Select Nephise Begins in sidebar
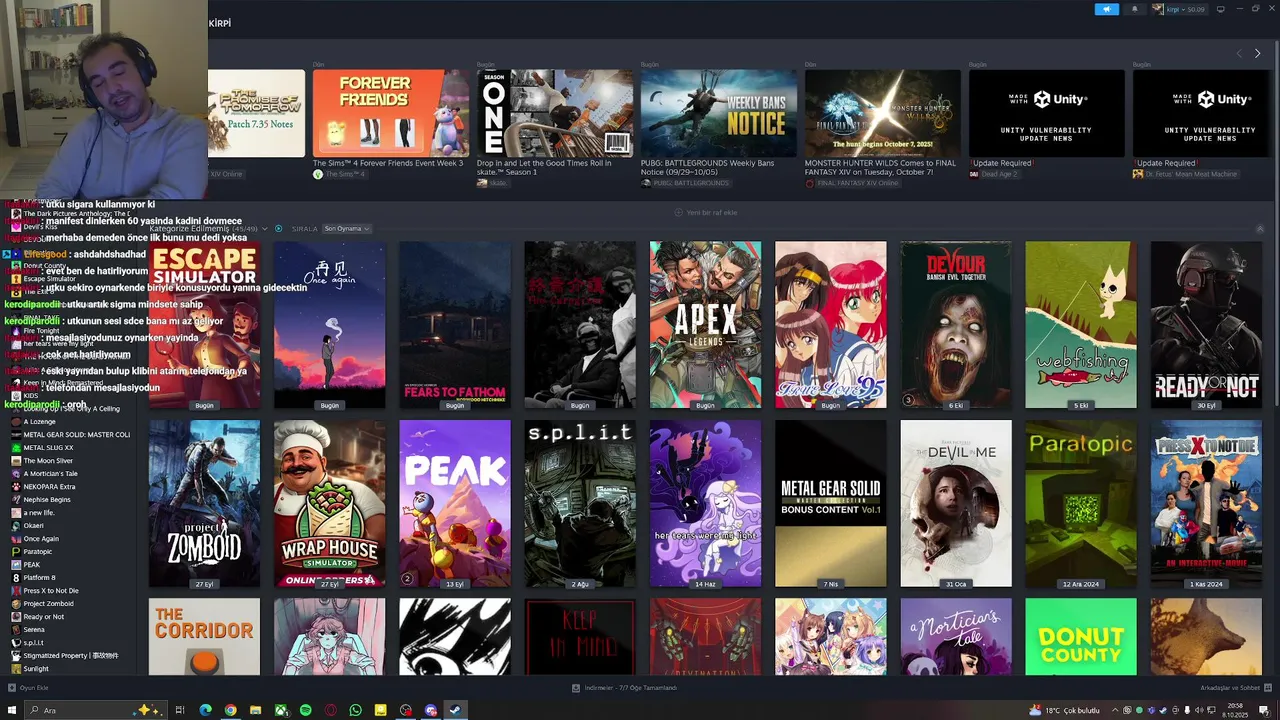The image size is (1280, 720). pos(47,500)
